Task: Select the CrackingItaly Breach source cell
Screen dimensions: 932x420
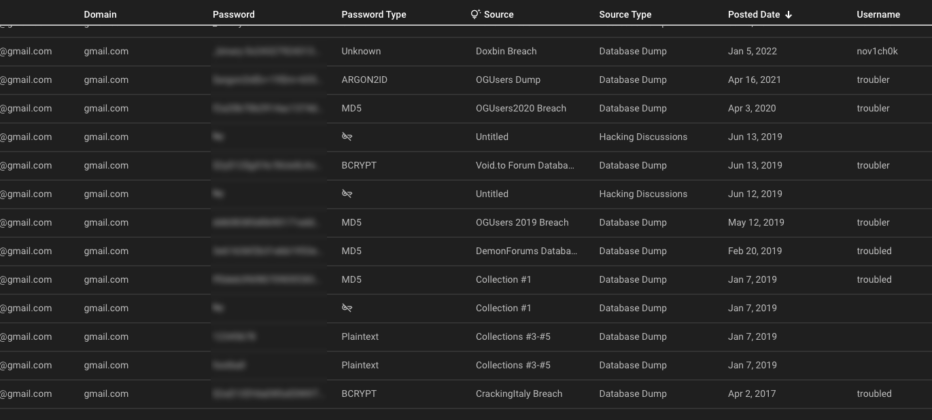Action: [x=519, y=393]
